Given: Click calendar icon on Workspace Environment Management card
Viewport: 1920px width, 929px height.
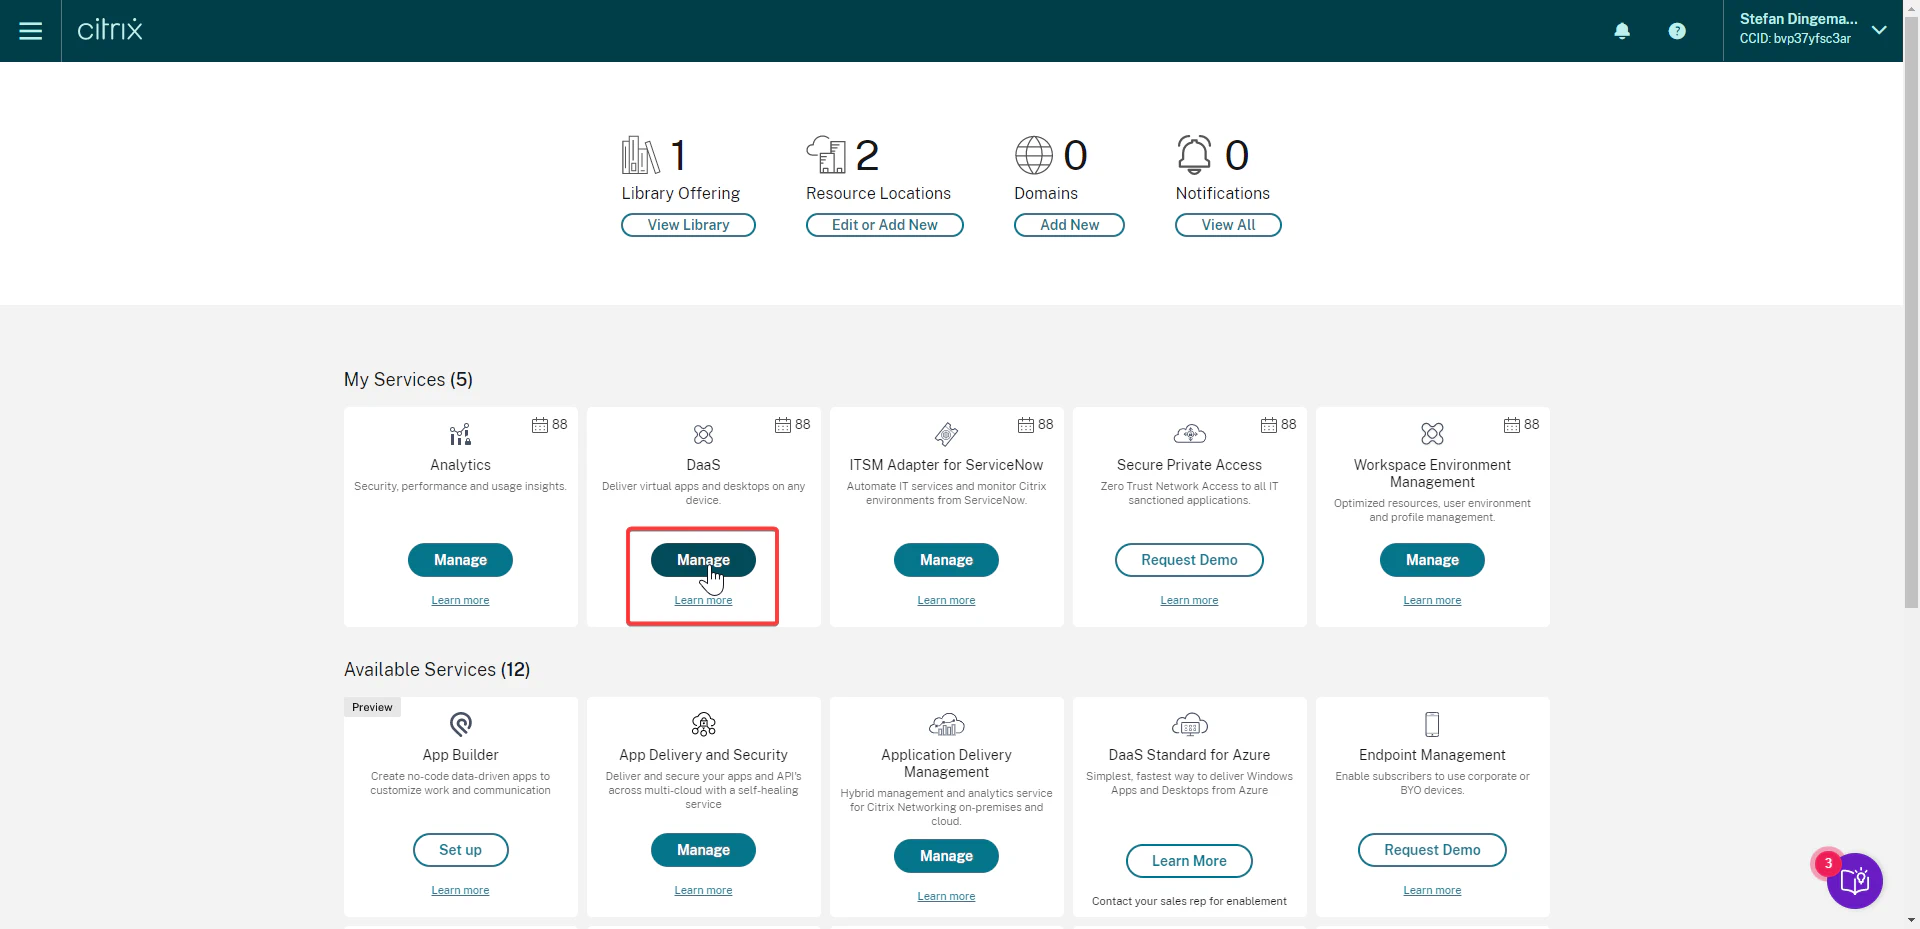Looking at the screenshot, I should click(1511, 425).
